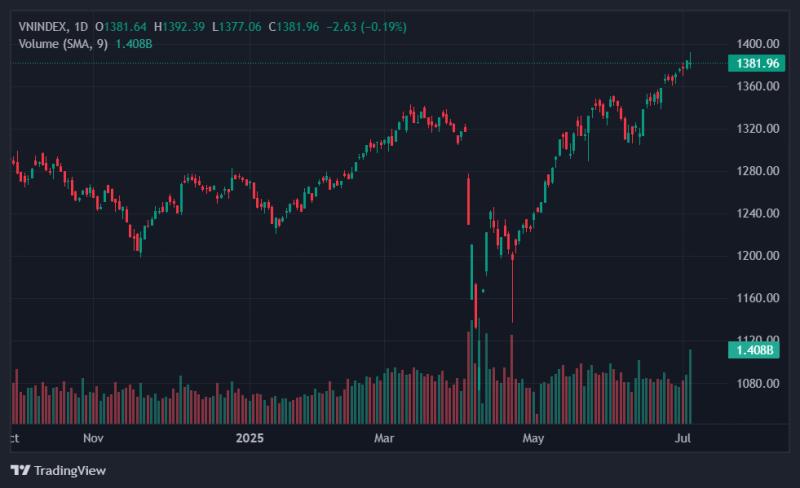The height and width of the screenshot is (488, 800).
Task: Click the 1080.00 price axis label
Action: pos(758,383)
